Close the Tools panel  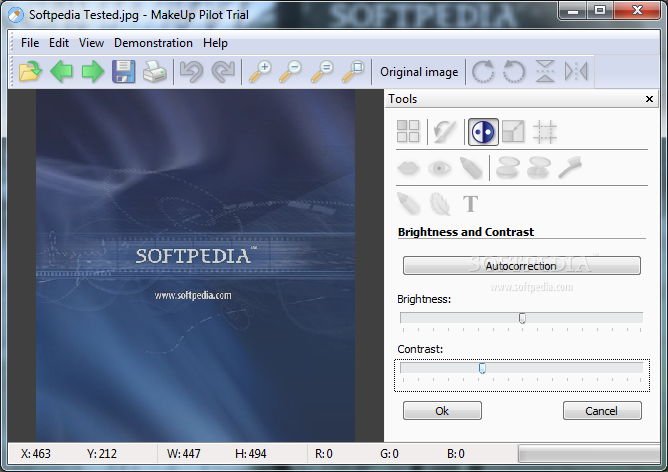pyautogui.click(x=649, y=99)
